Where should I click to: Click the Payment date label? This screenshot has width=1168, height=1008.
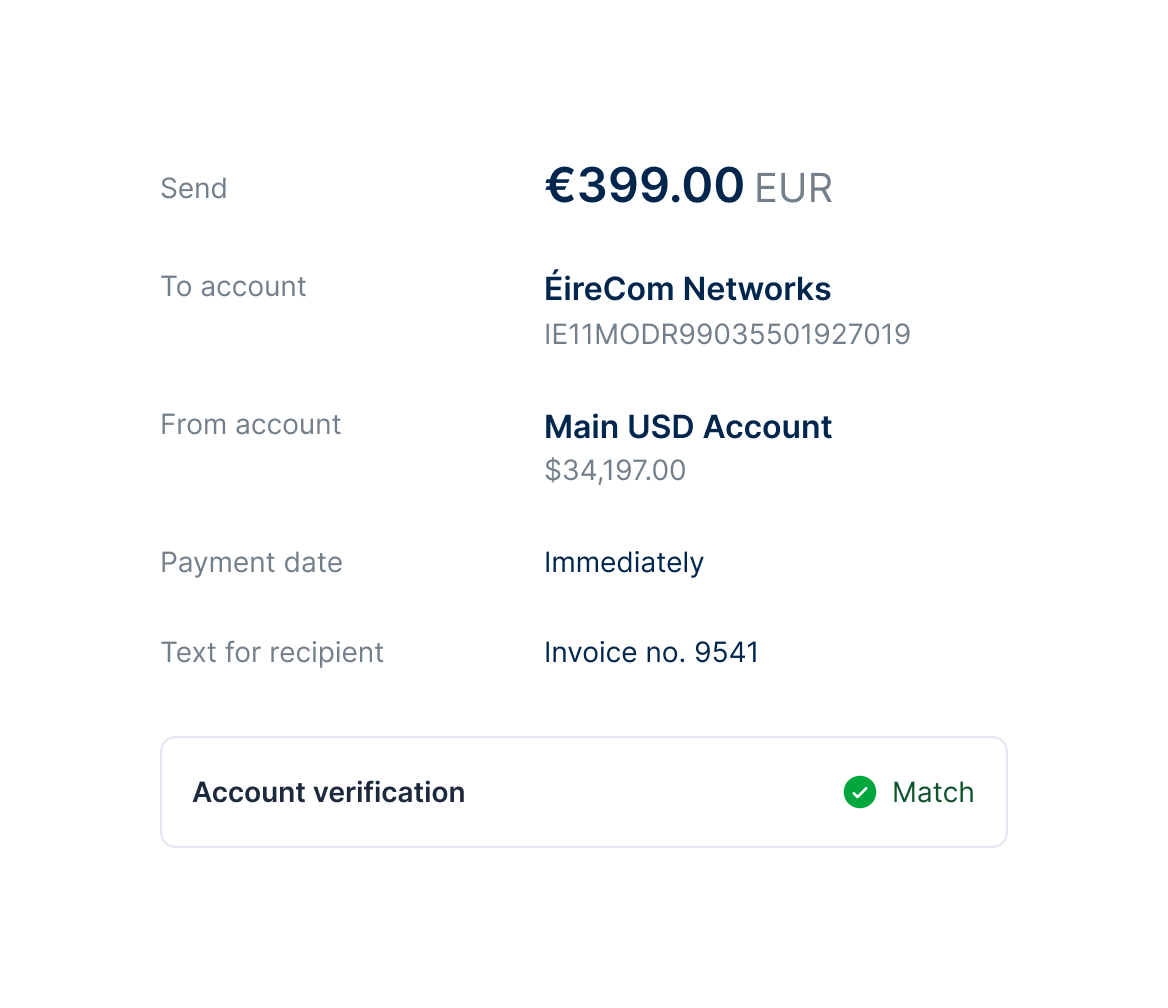point(251,562)
